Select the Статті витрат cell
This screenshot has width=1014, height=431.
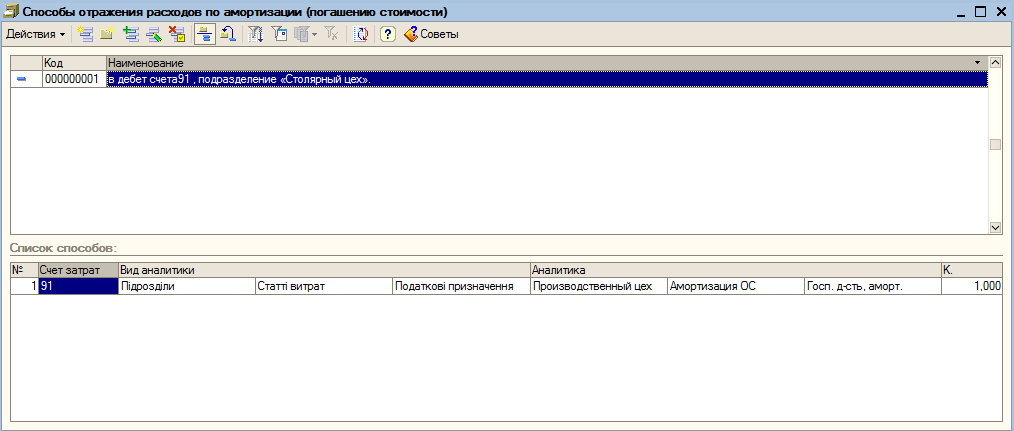pos(324,286)
